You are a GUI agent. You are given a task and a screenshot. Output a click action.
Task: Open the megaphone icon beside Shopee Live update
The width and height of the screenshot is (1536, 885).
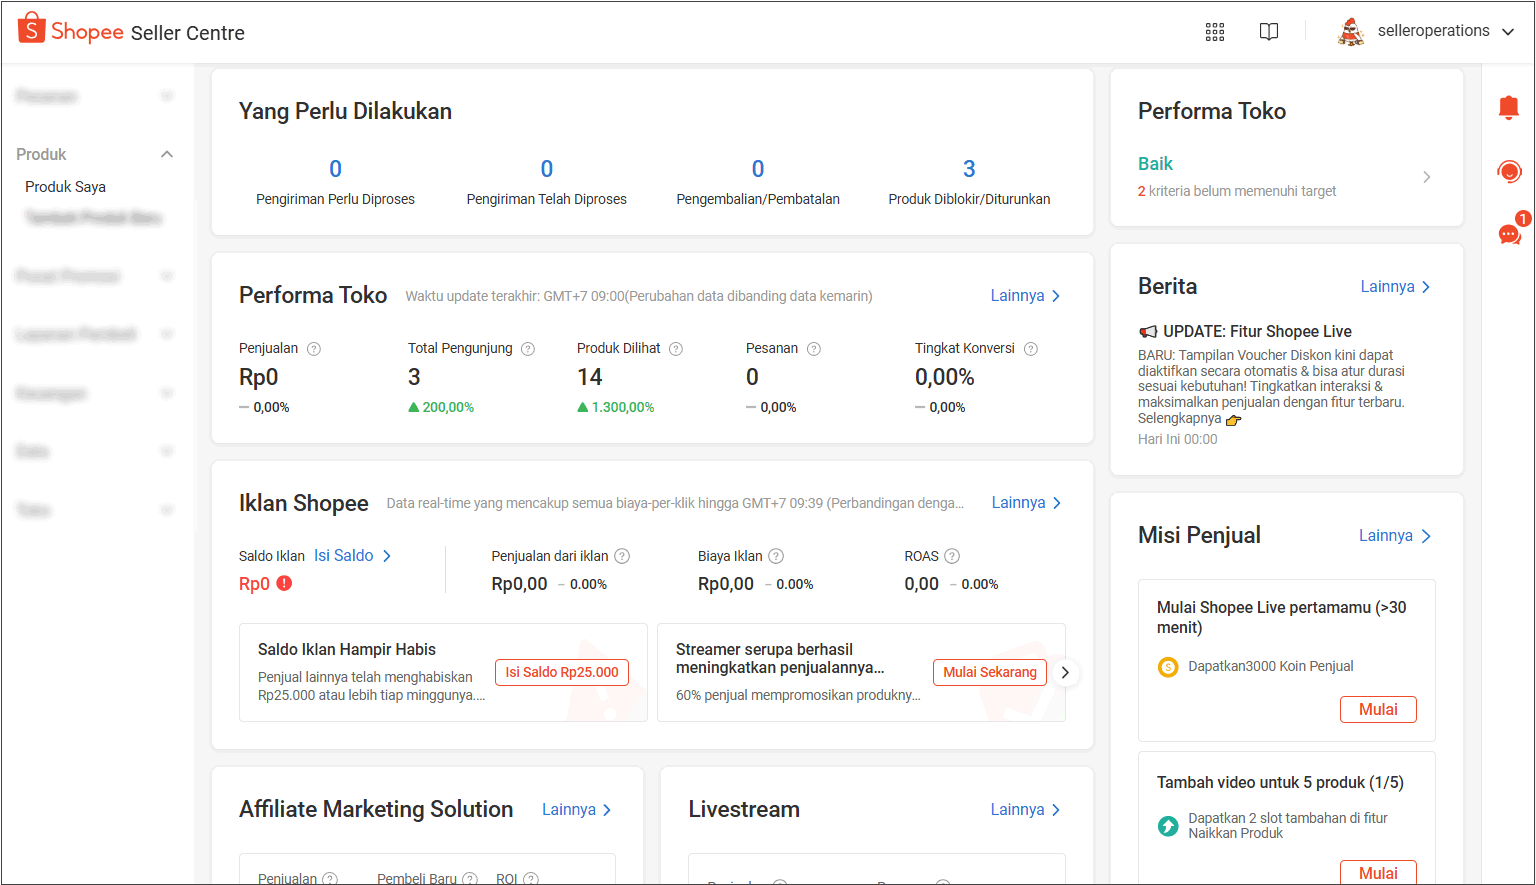pos(1148,332)
